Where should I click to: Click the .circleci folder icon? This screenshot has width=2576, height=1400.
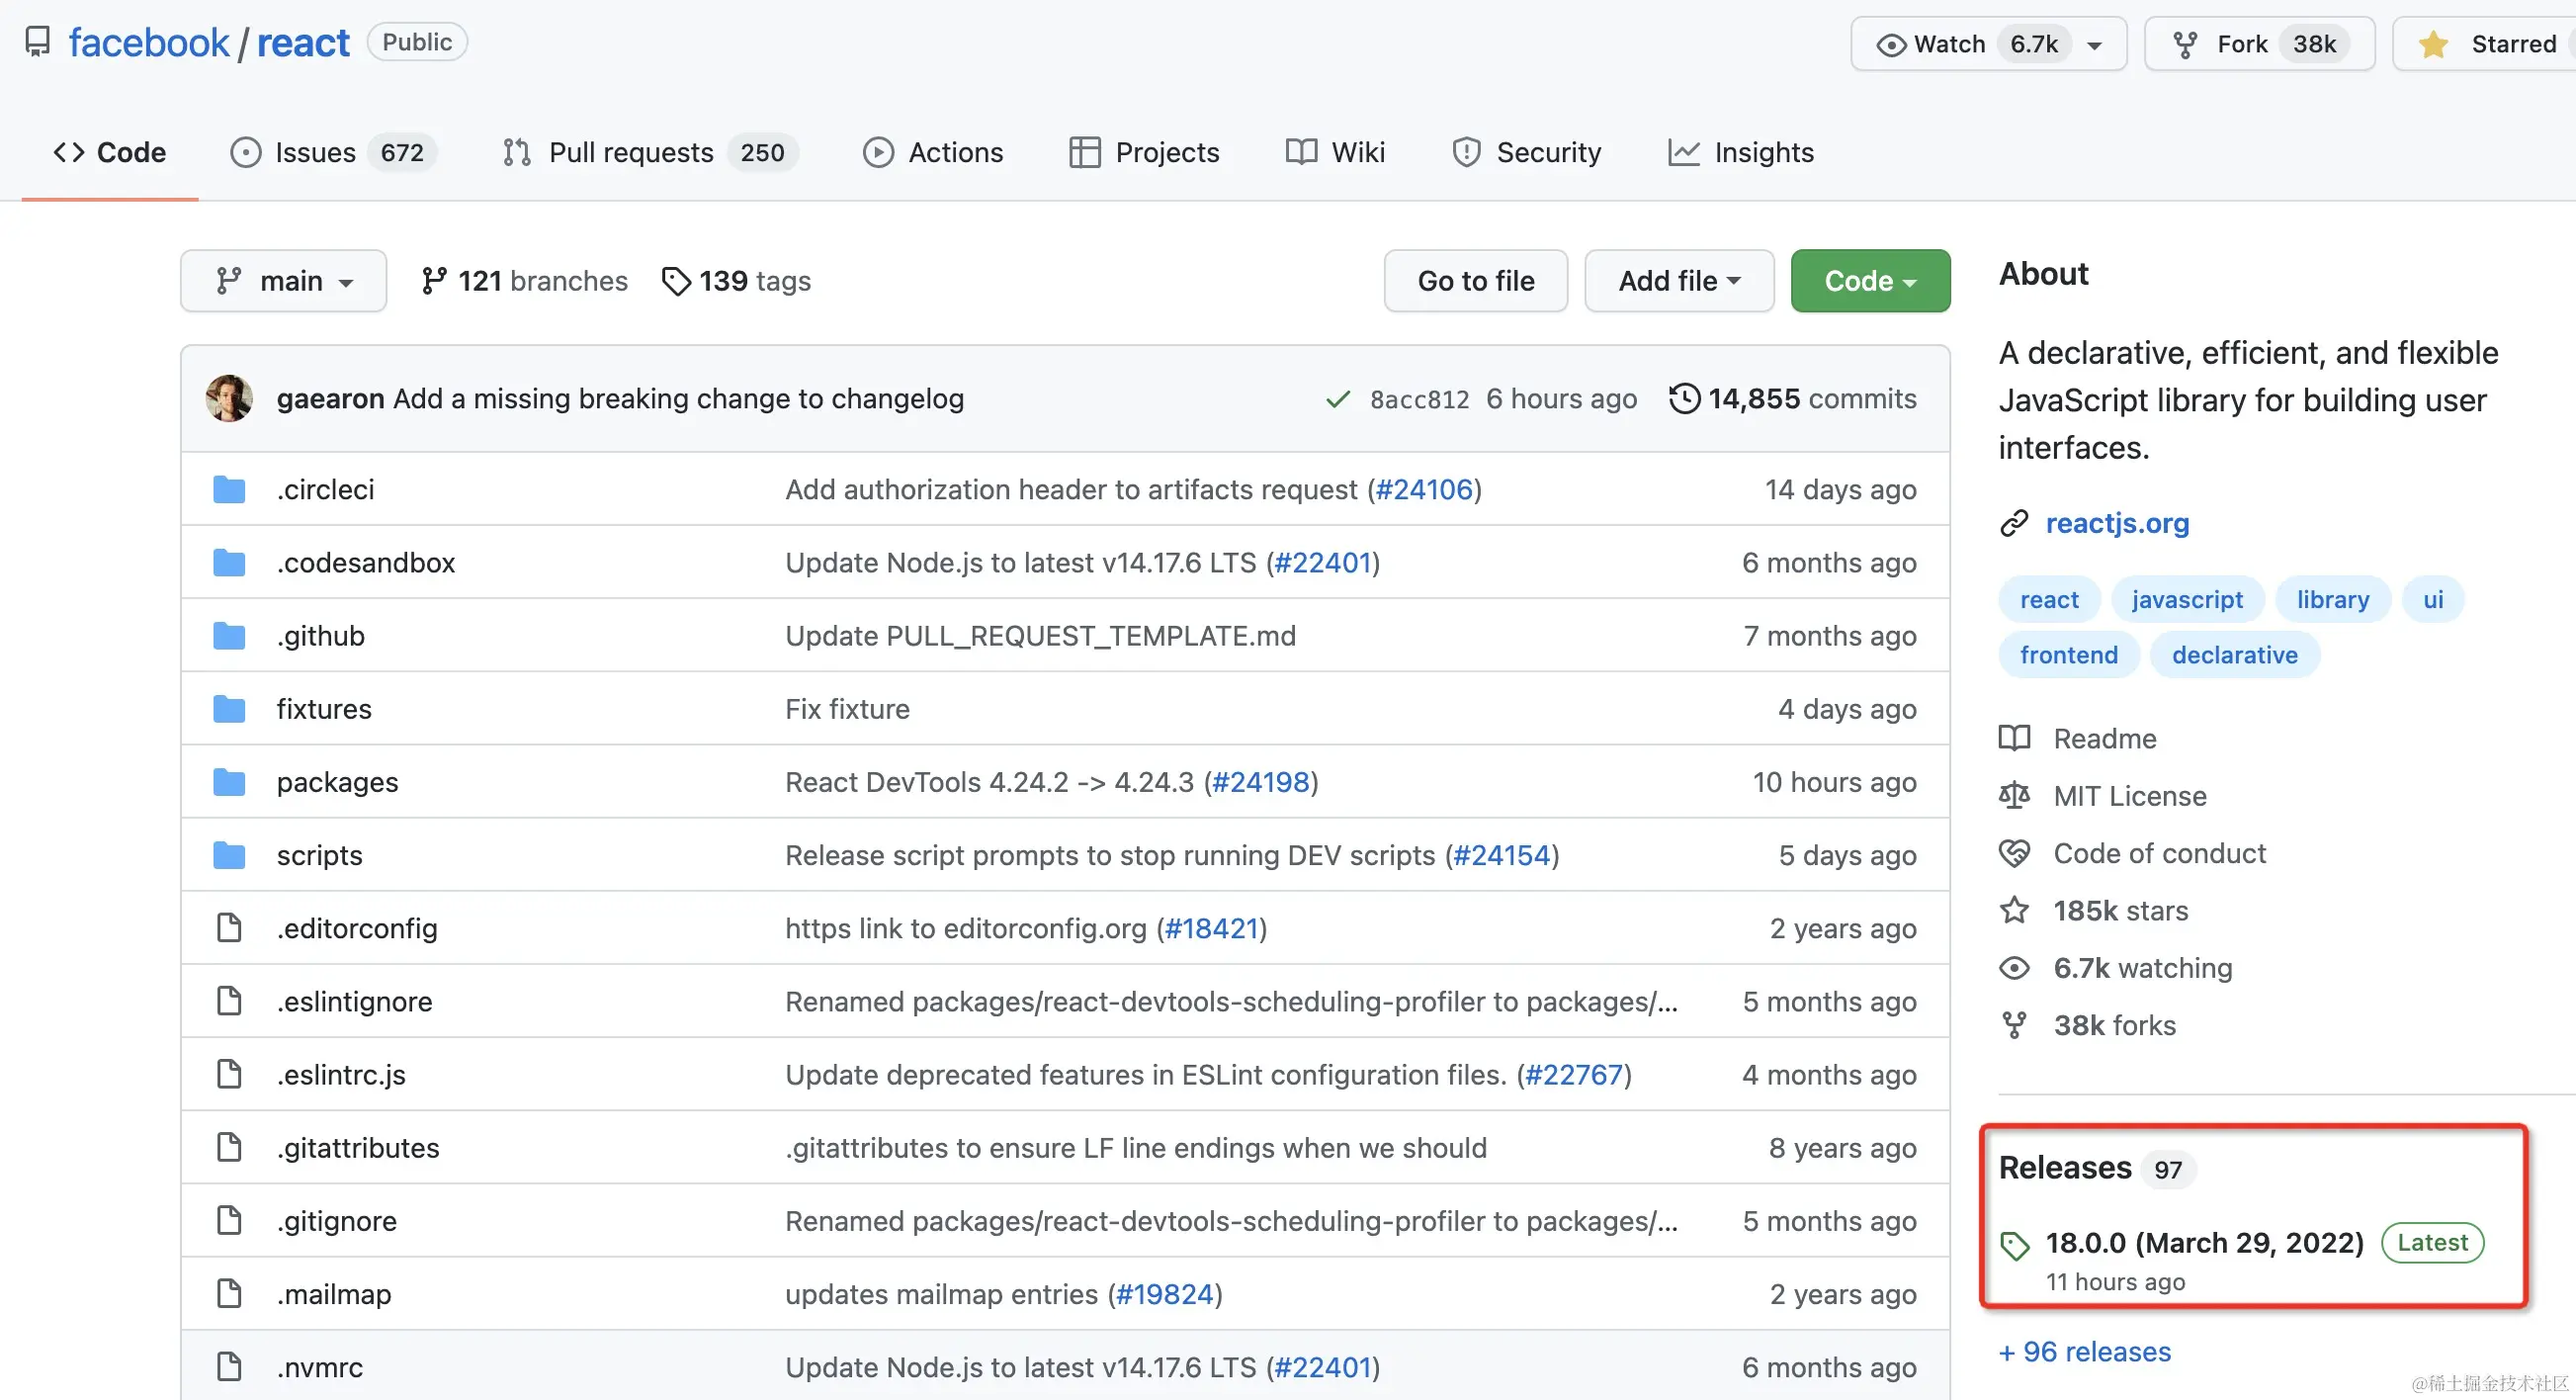229,489
